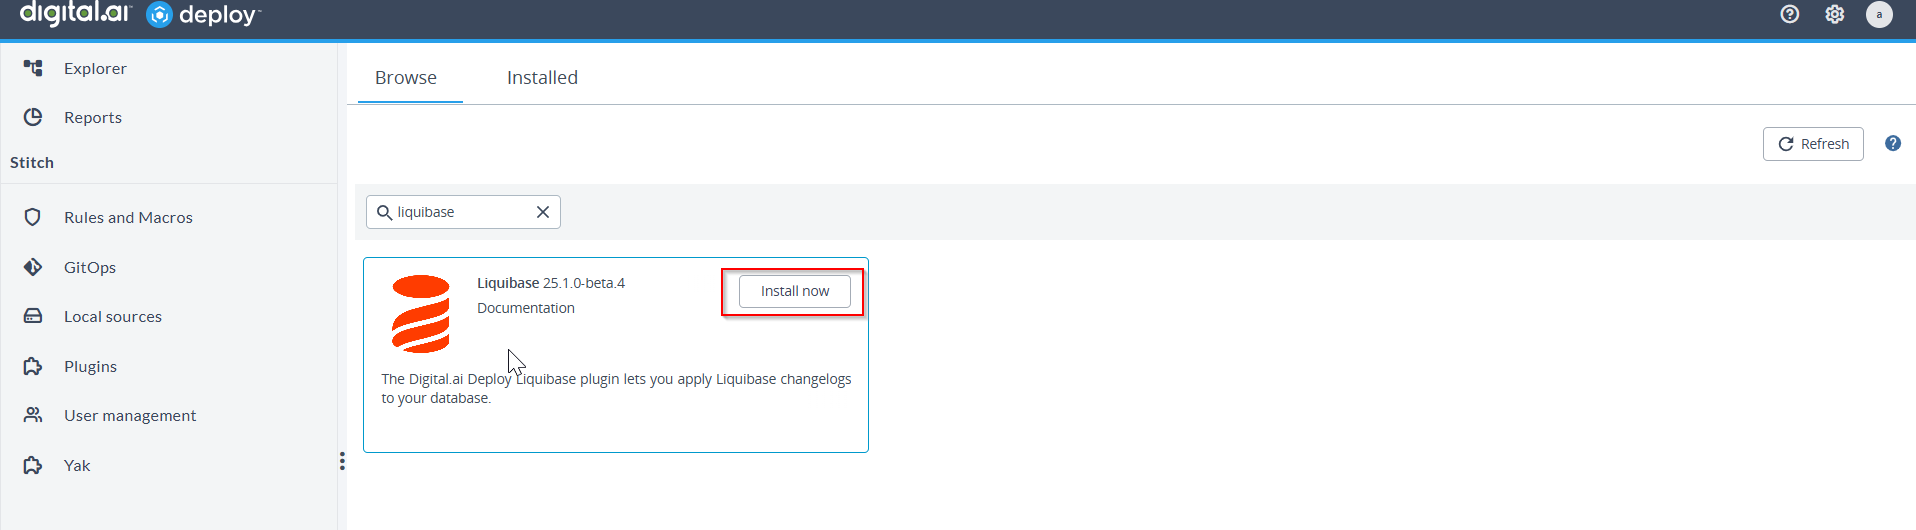Viewport: 1916px width, 530px height.
Task: Open Explorer in sidebar
Action: 95,68
